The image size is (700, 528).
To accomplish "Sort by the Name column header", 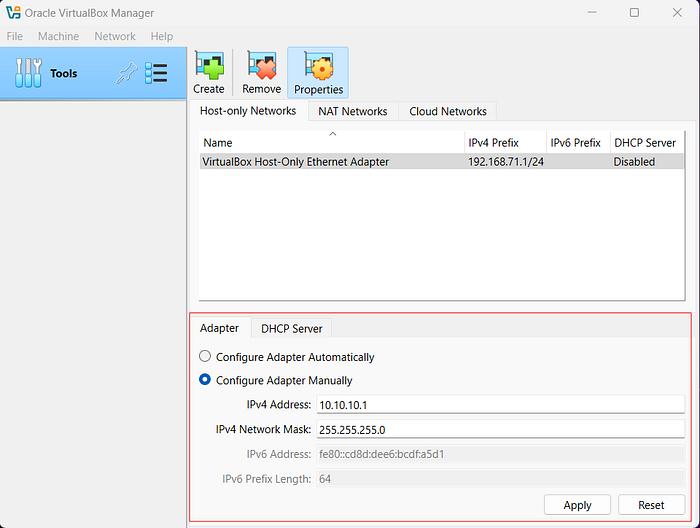I will click(x=332, y=142).
